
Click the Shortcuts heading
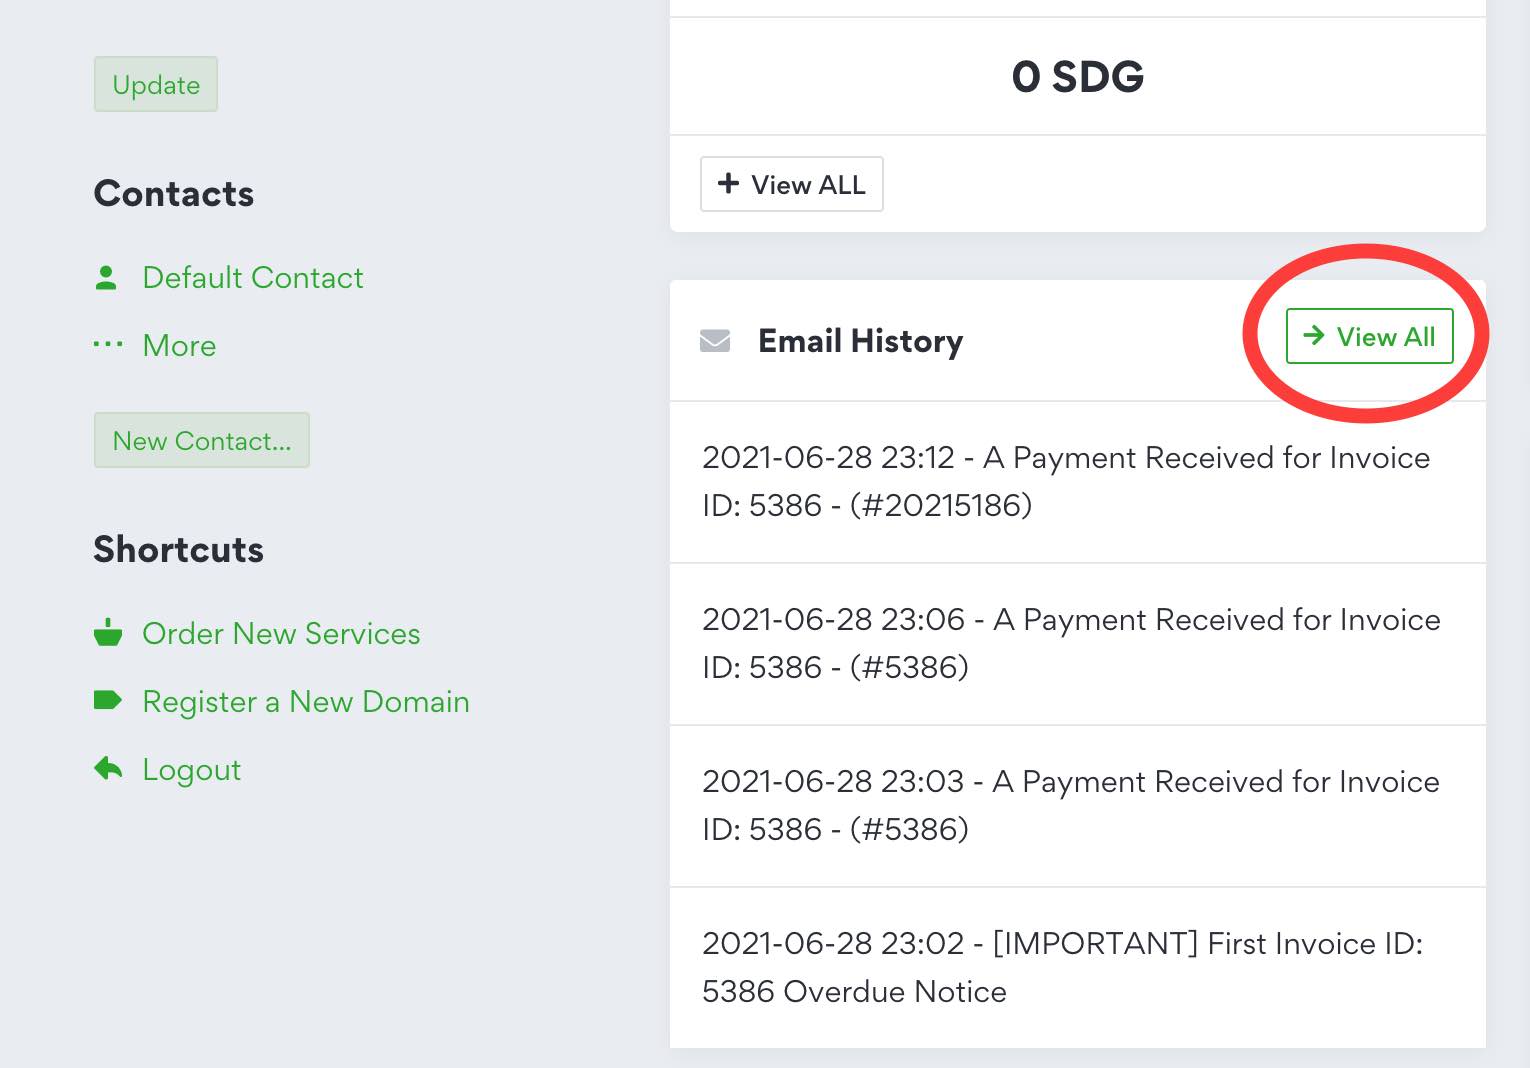[x=179, y=549]
